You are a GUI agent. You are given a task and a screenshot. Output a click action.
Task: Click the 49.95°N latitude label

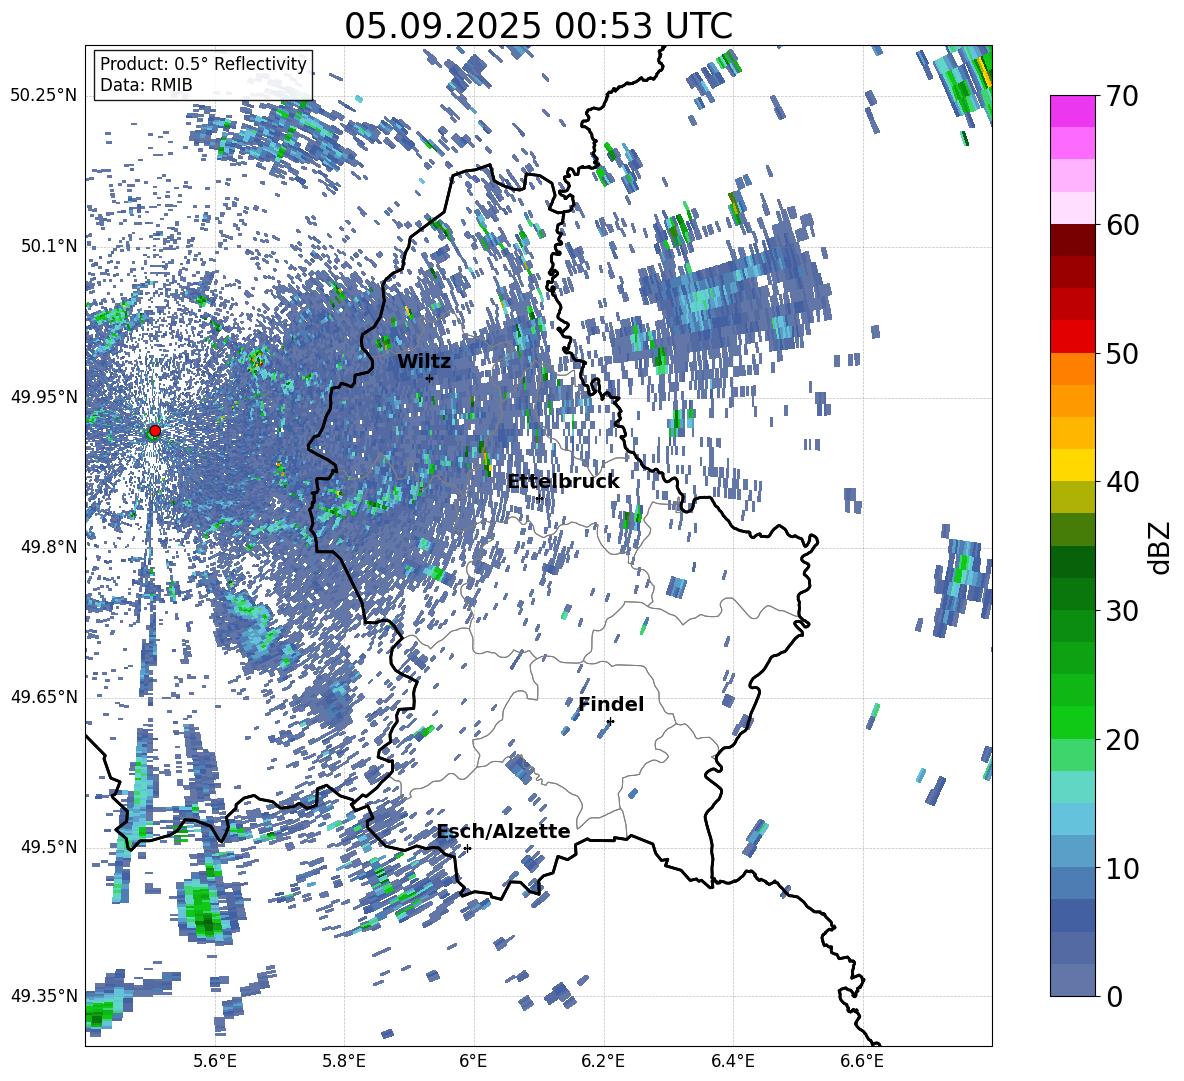tap(44, 396)
